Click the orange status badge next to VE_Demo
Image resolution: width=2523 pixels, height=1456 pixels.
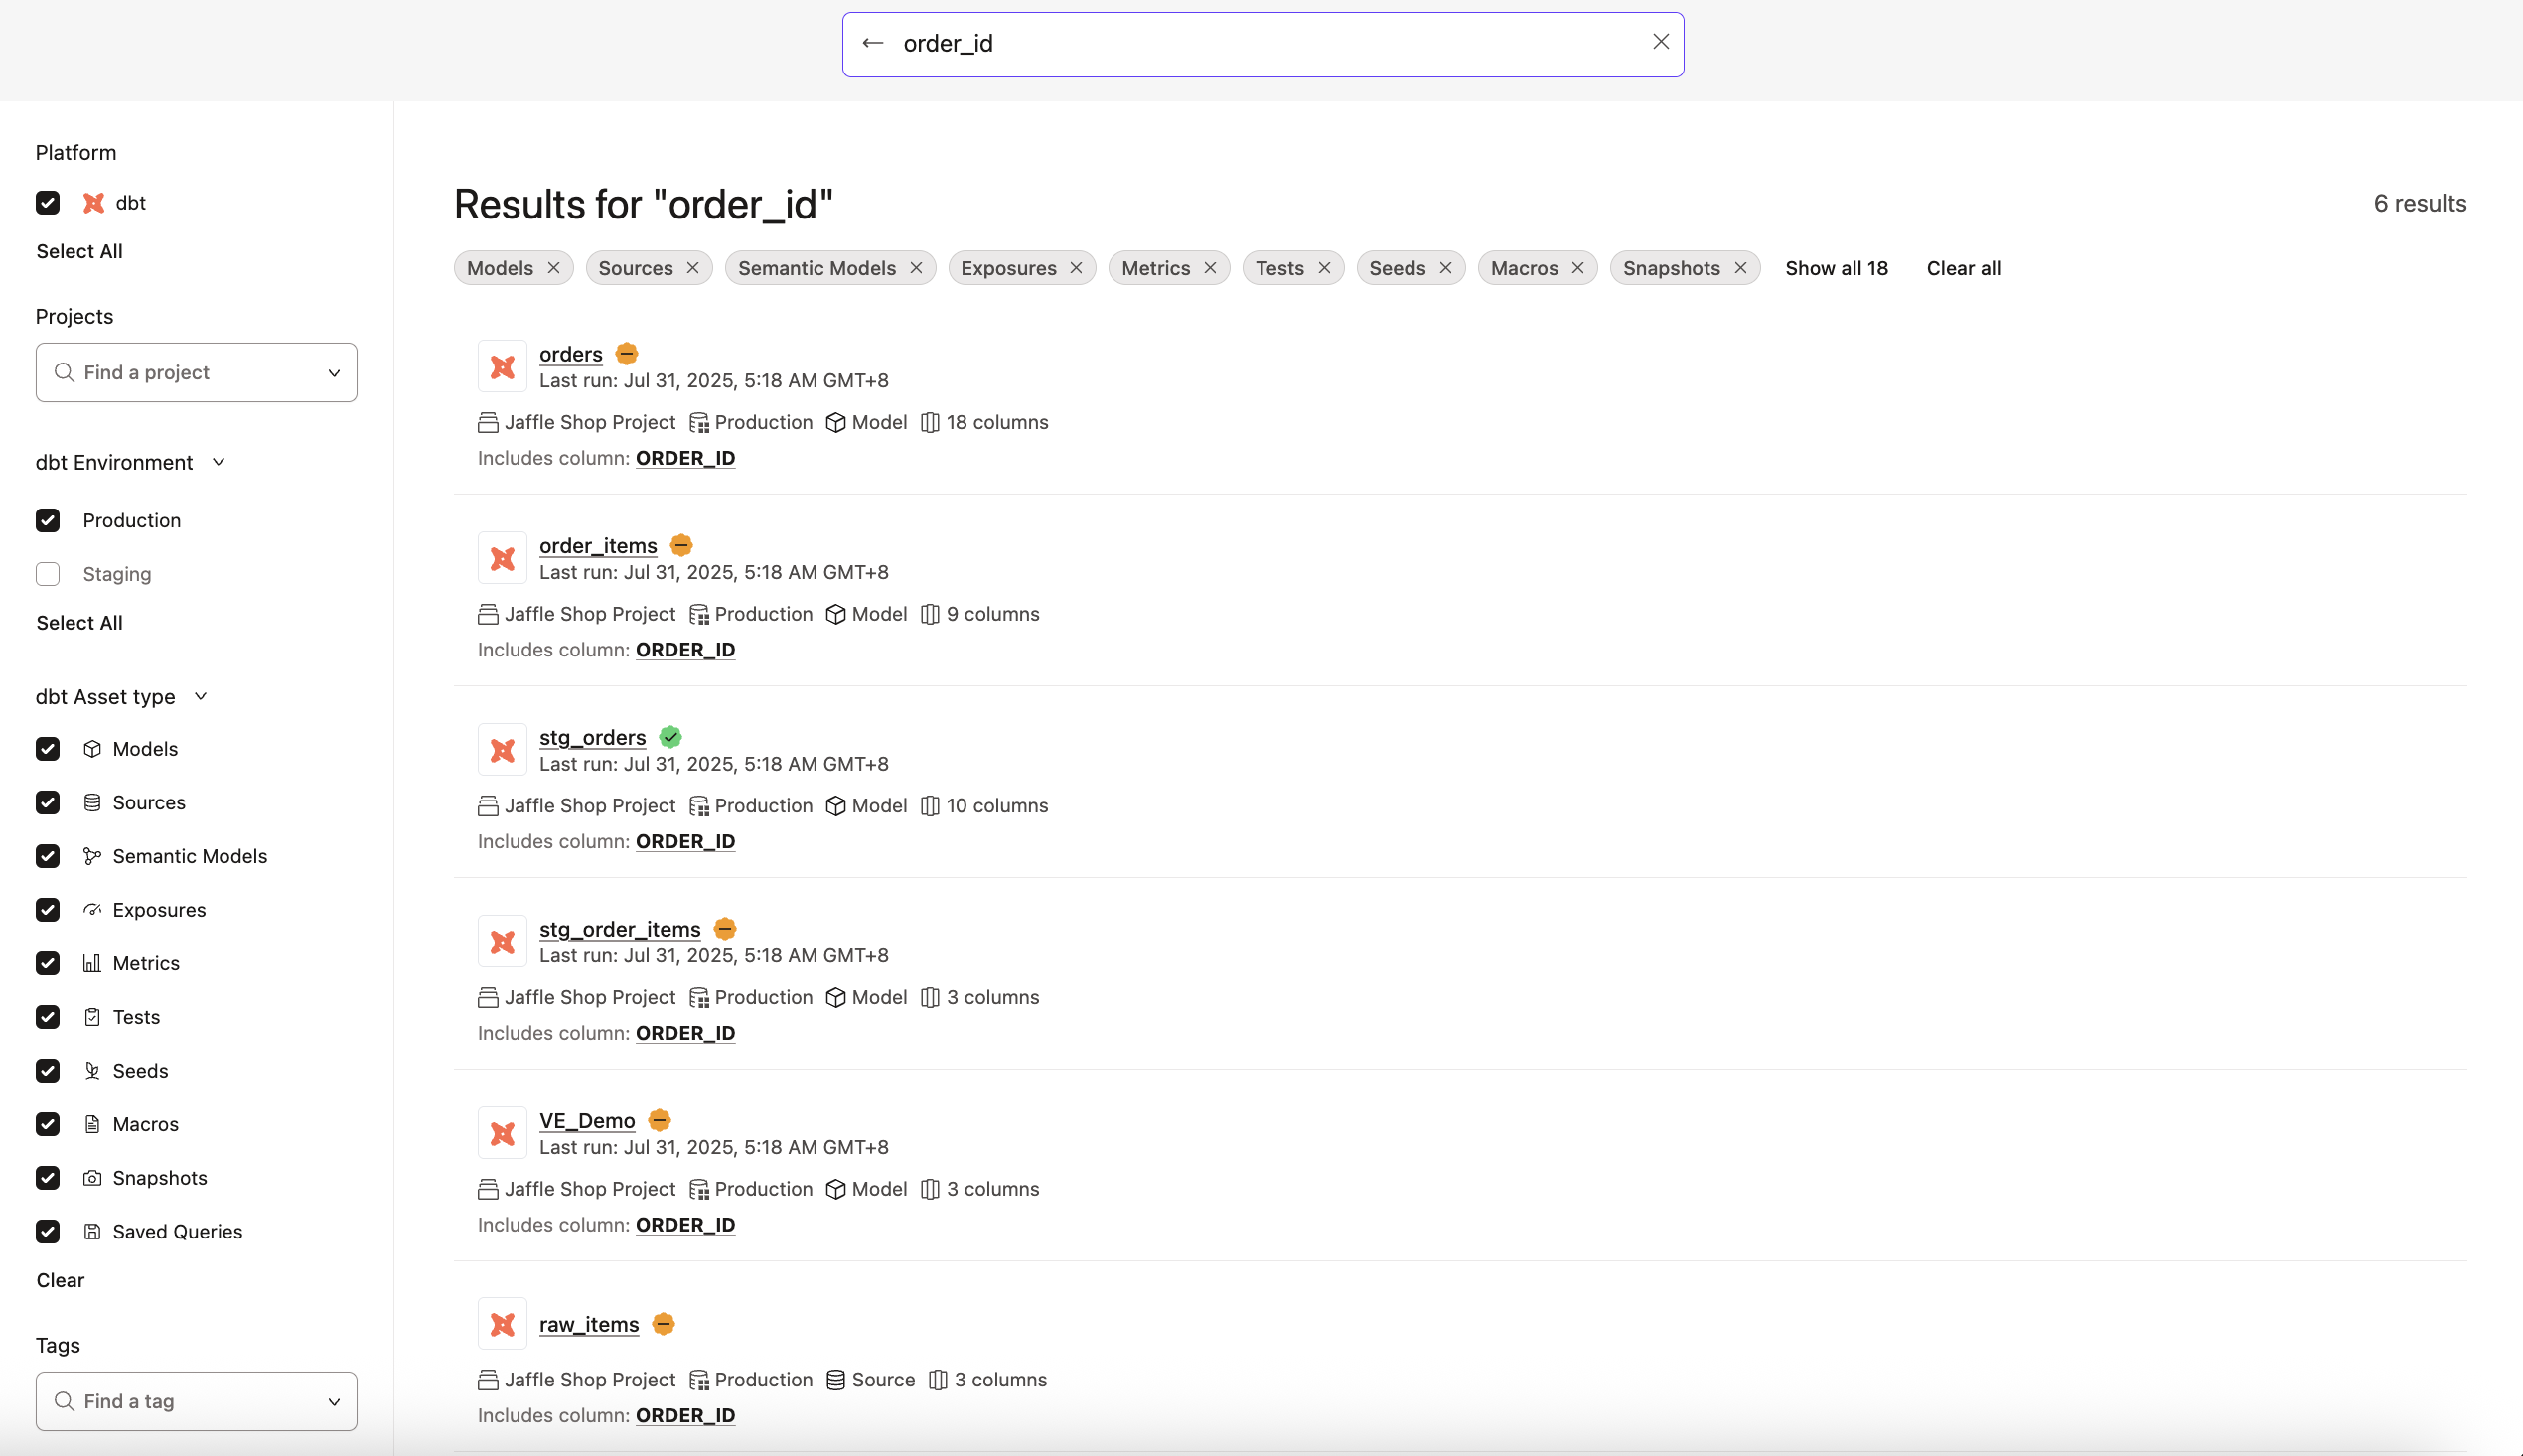click(x=659, y=1120)
